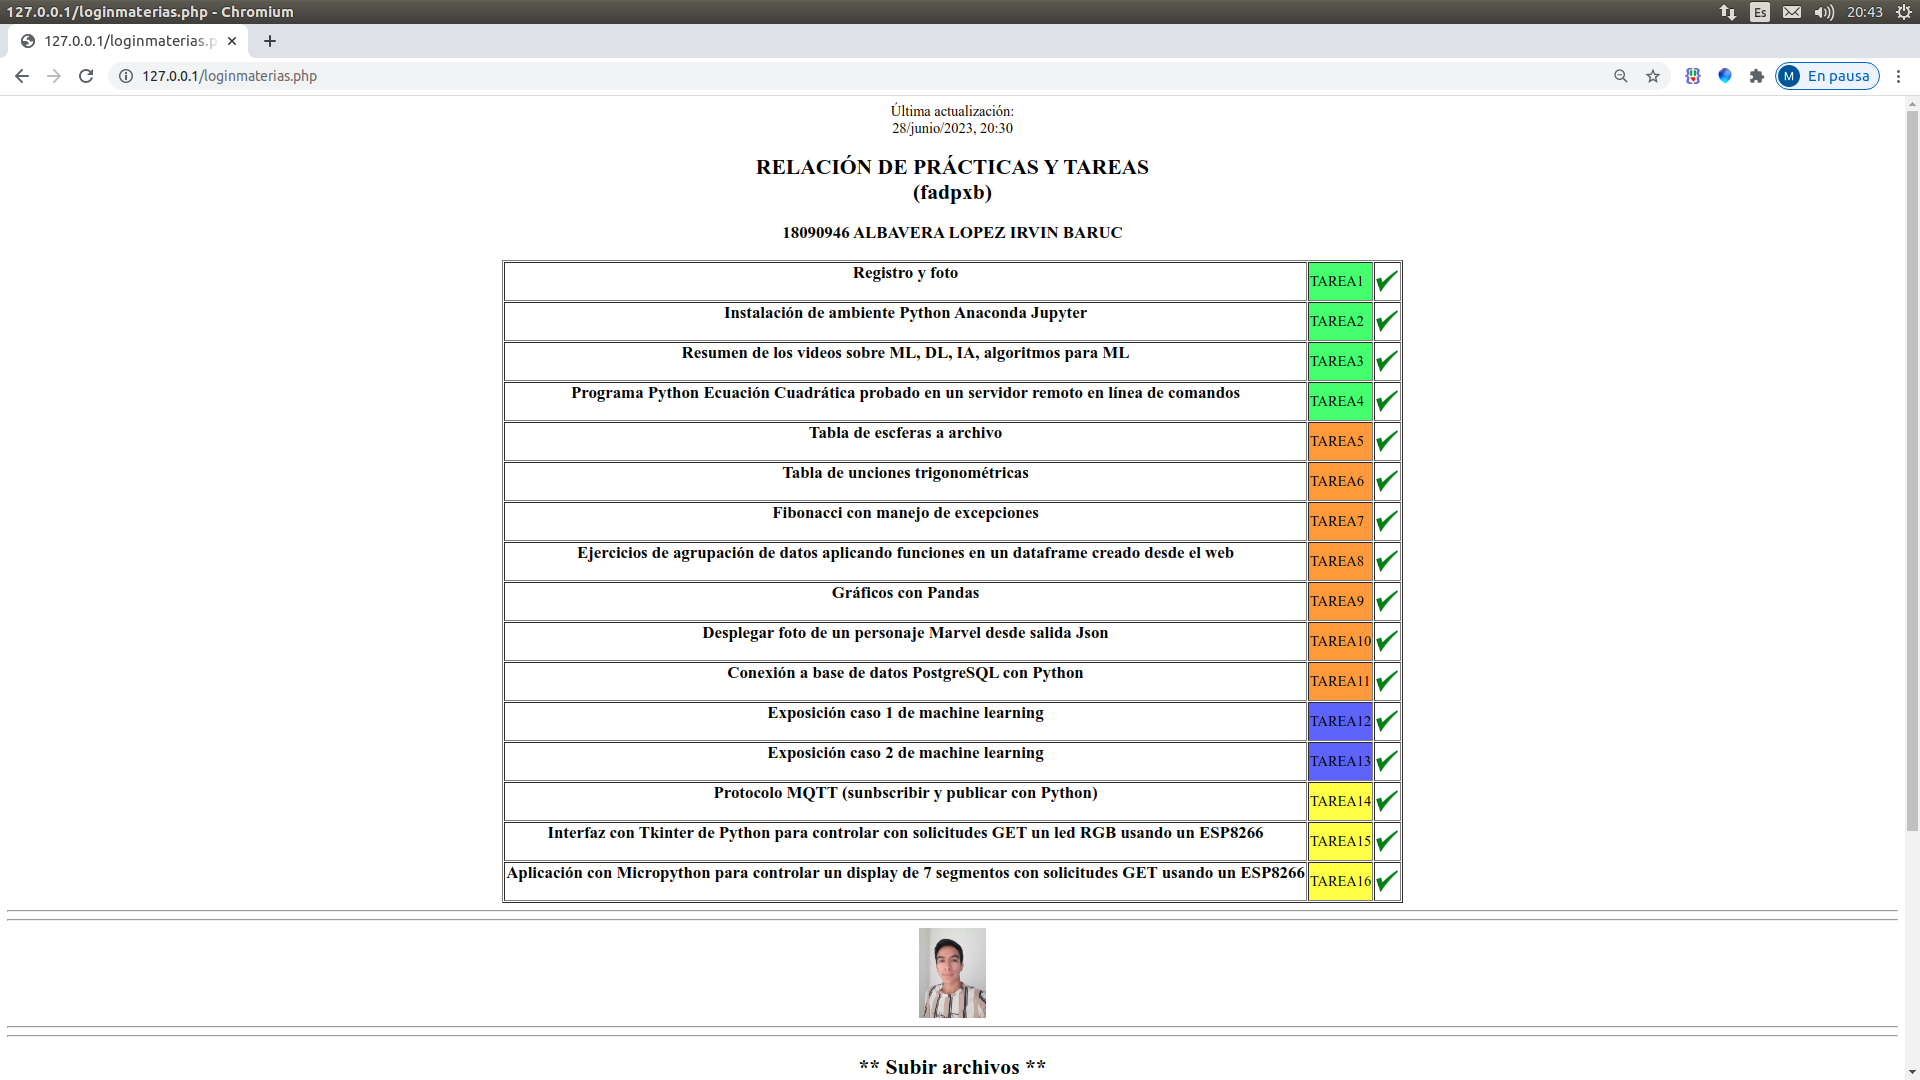
Task: Click 'Fibonacci con manejo de excepciones' text
Action: 905,513
